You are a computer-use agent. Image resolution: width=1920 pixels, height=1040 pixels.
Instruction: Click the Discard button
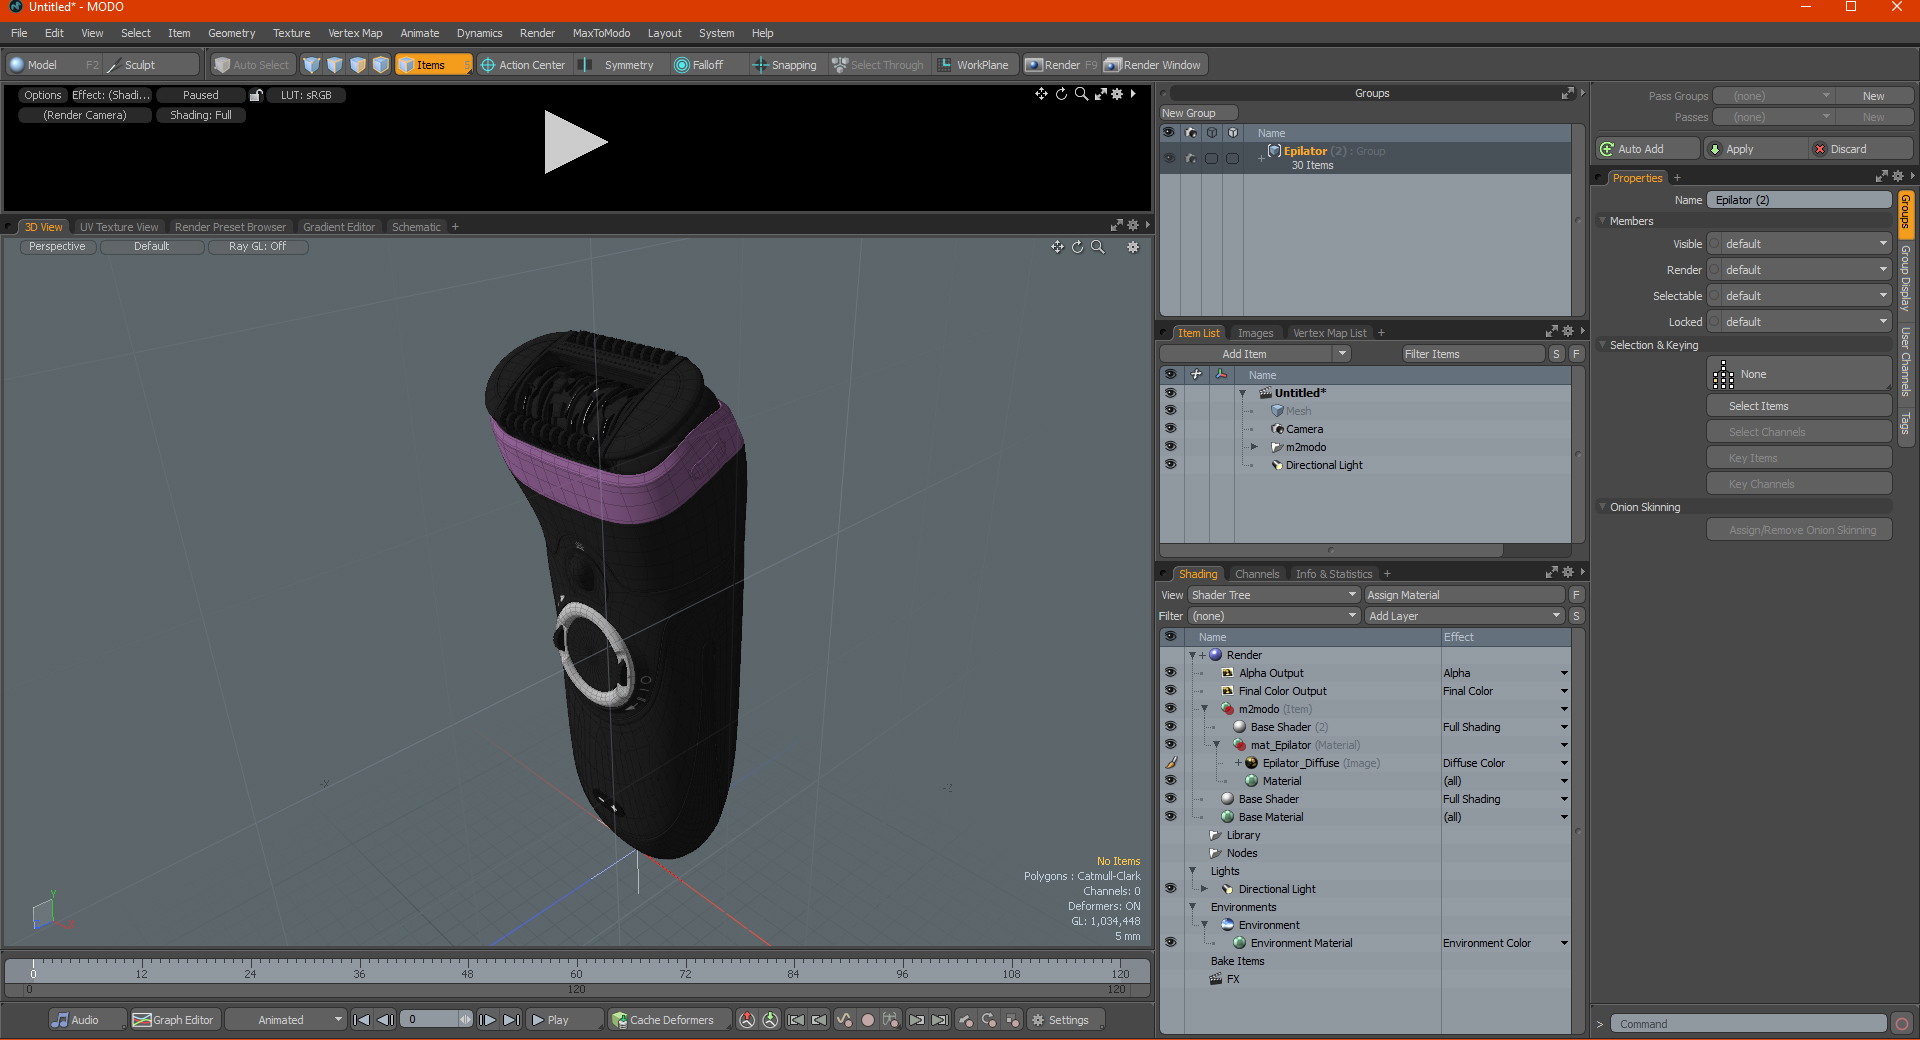(1861, 149)
